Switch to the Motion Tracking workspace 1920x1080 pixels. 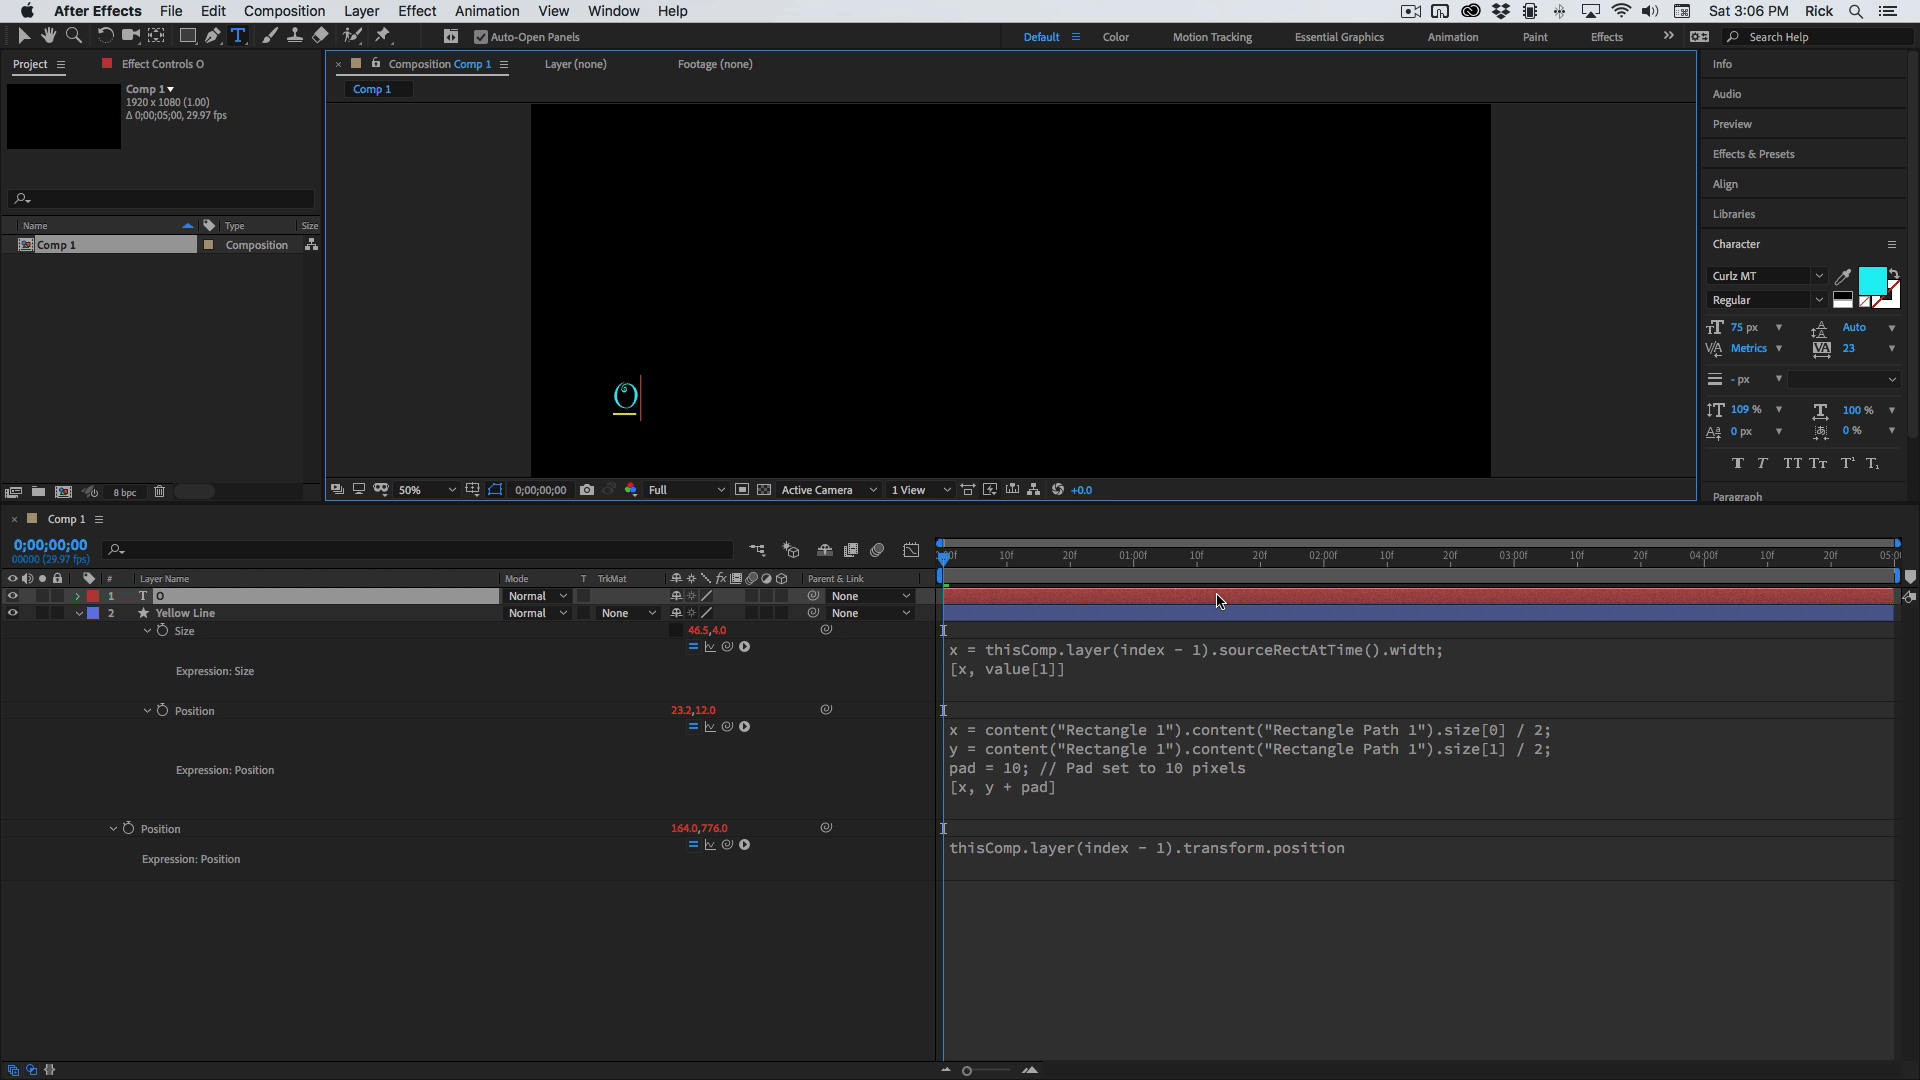click(1211, 37)
